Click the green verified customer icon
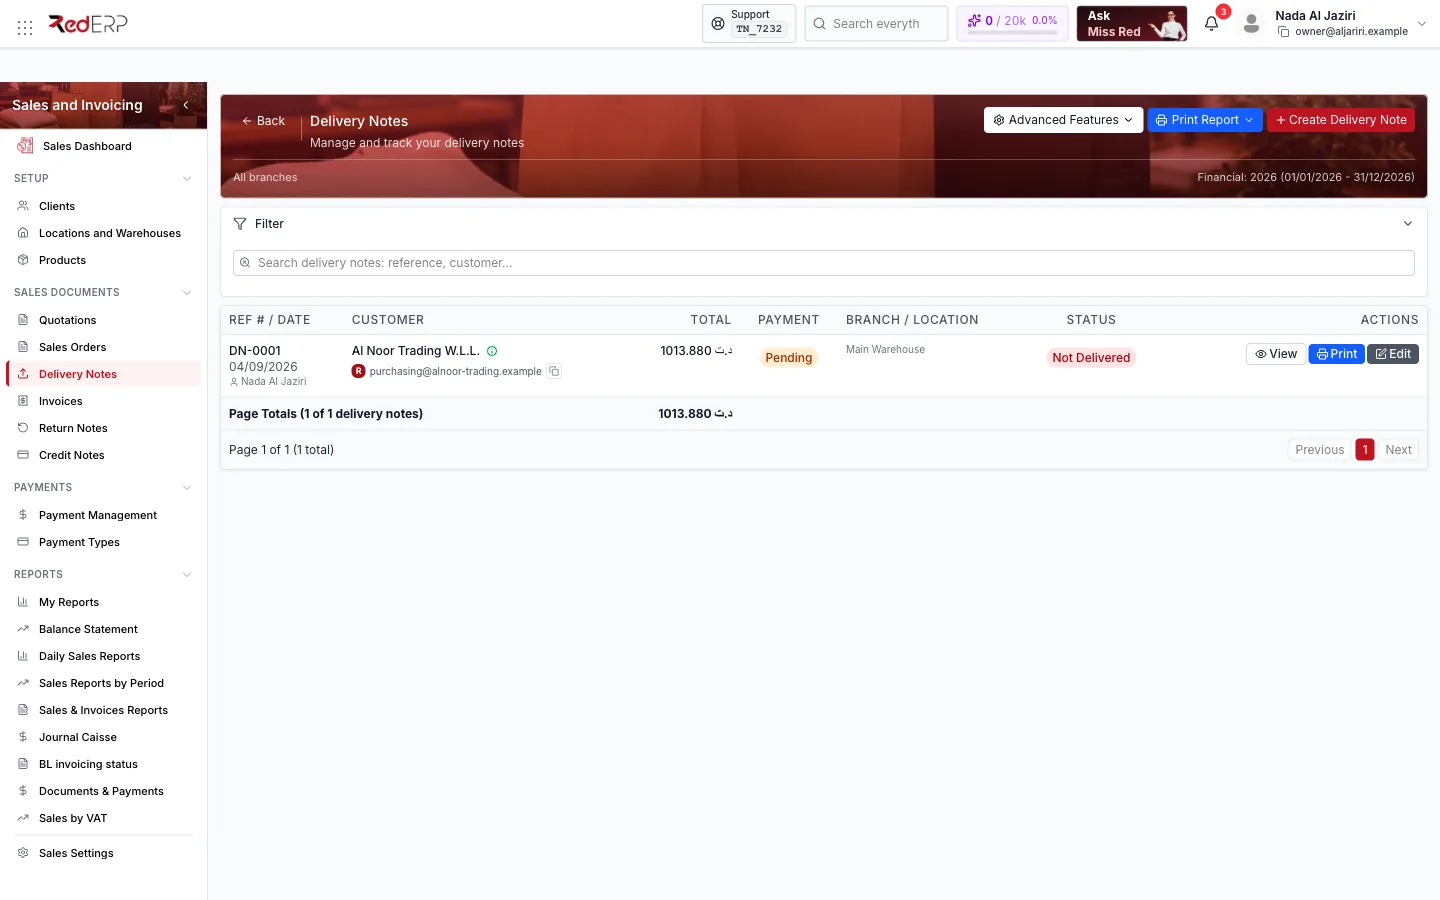The image size is (1440, 900). point(492,351)
